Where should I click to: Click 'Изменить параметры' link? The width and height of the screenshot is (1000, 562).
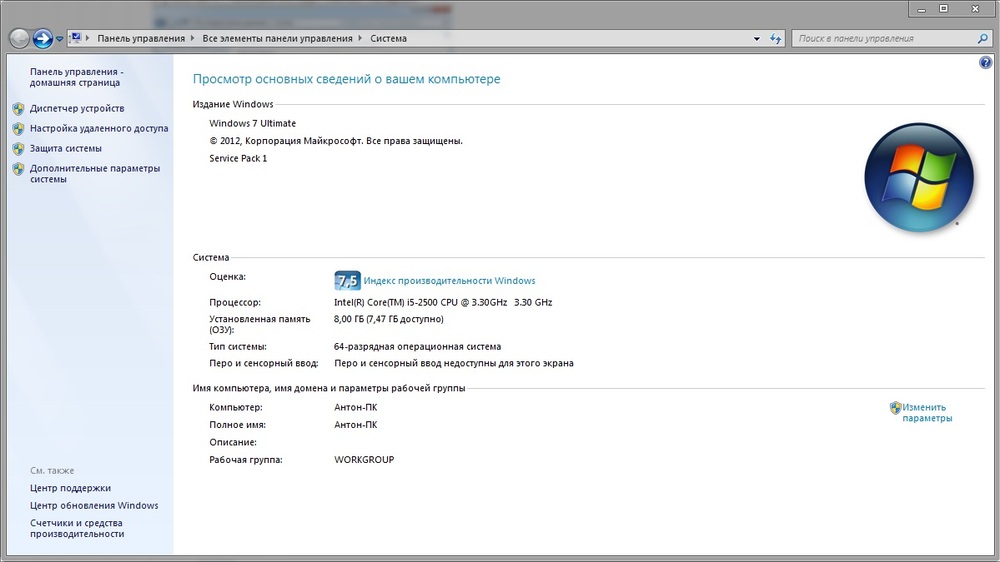926,413
